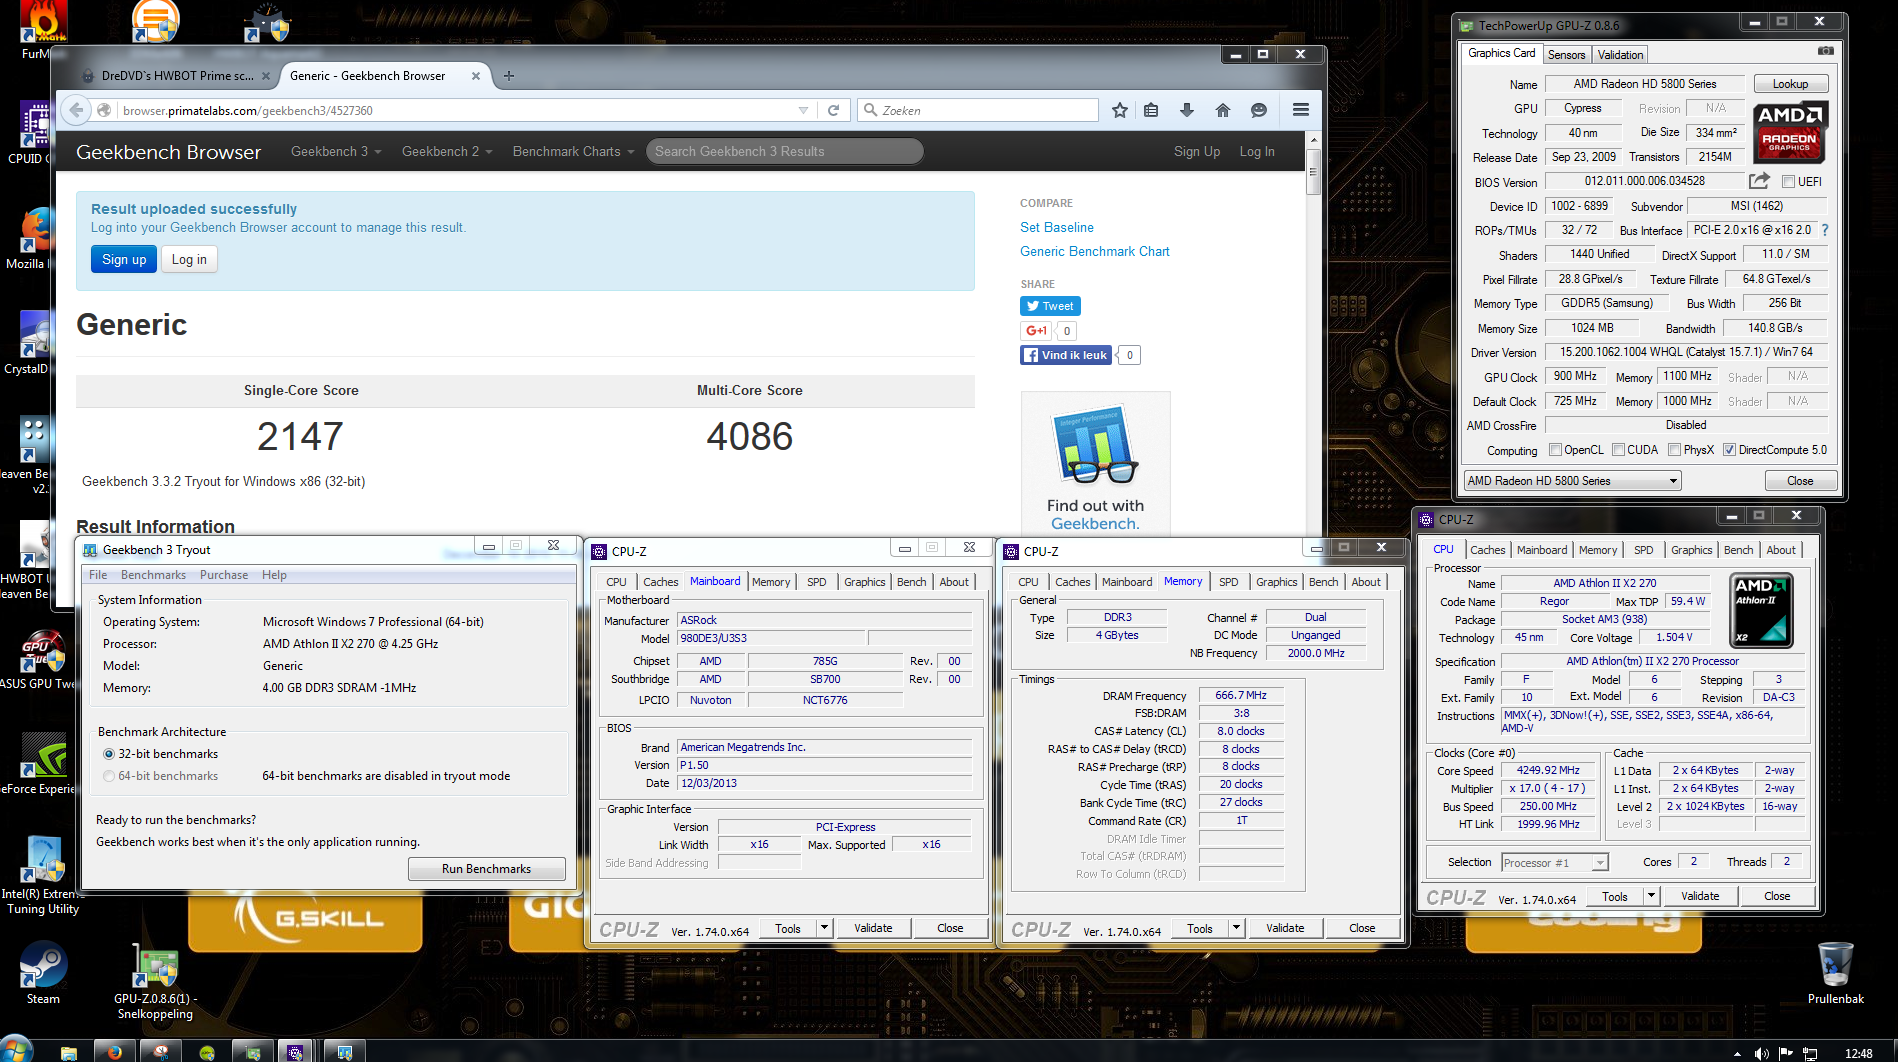Toggle OpenCL checkbox in GPU-Z

[x=1555, y=450]
